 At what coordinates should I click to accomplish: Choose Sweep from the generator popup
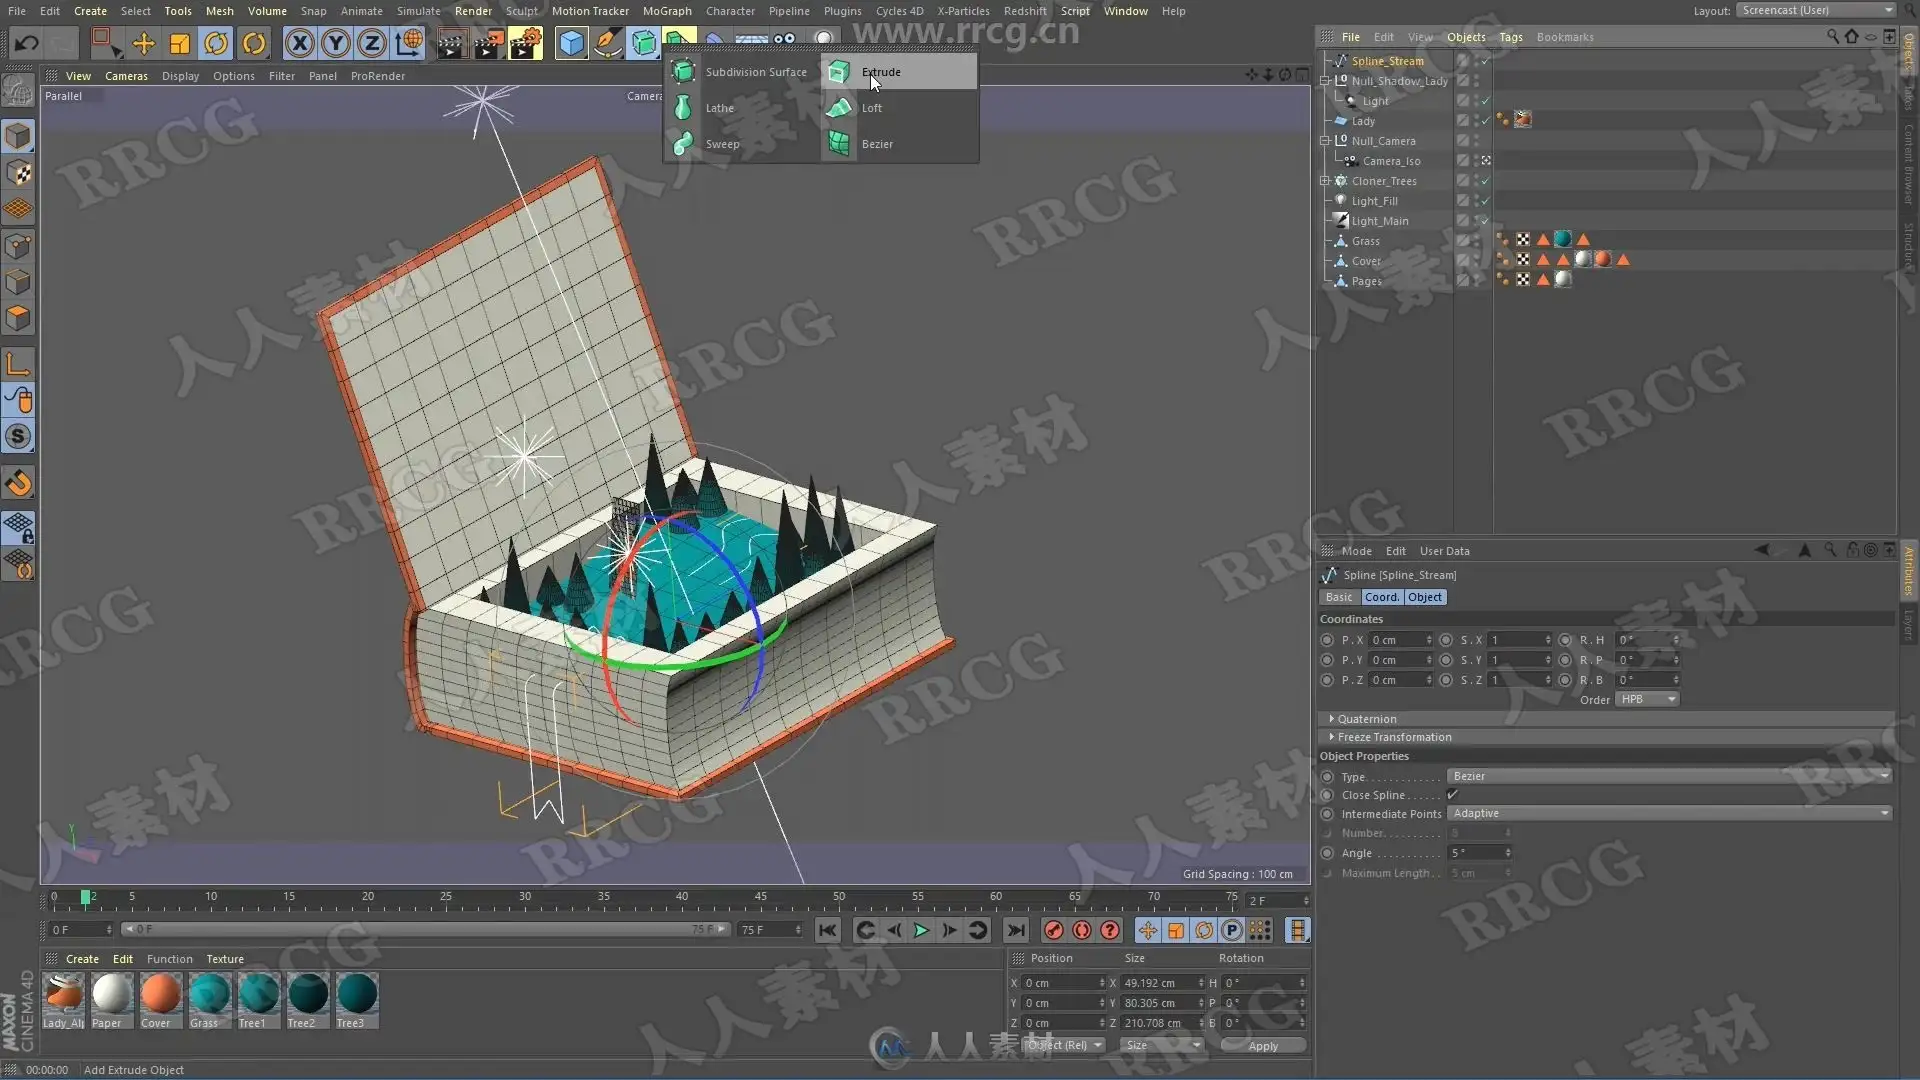point(741,144)
